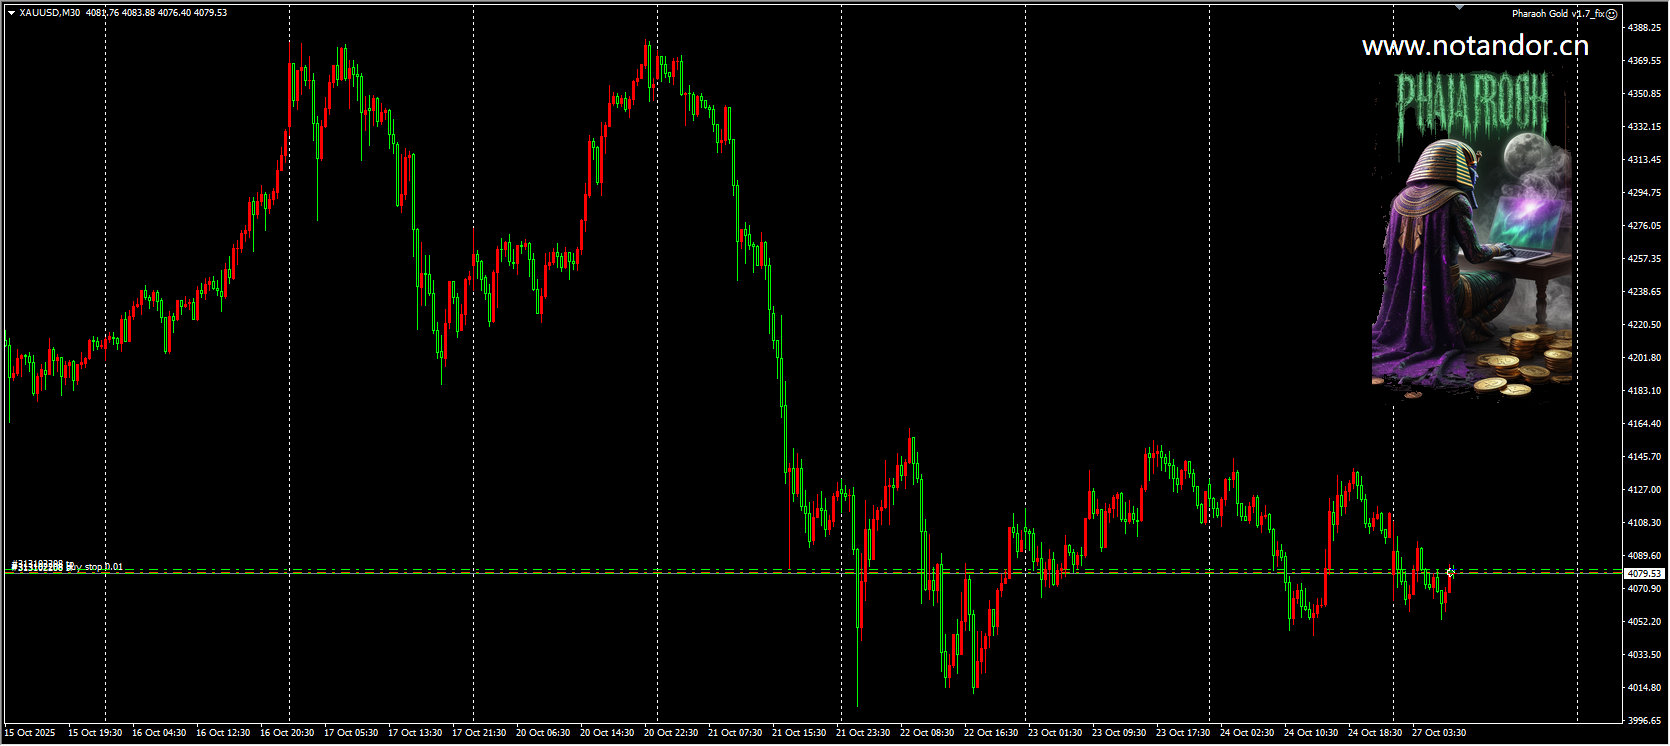Click the XAUUSD,M30 symbol title text
1670x746 pixels.
(50, 13)
